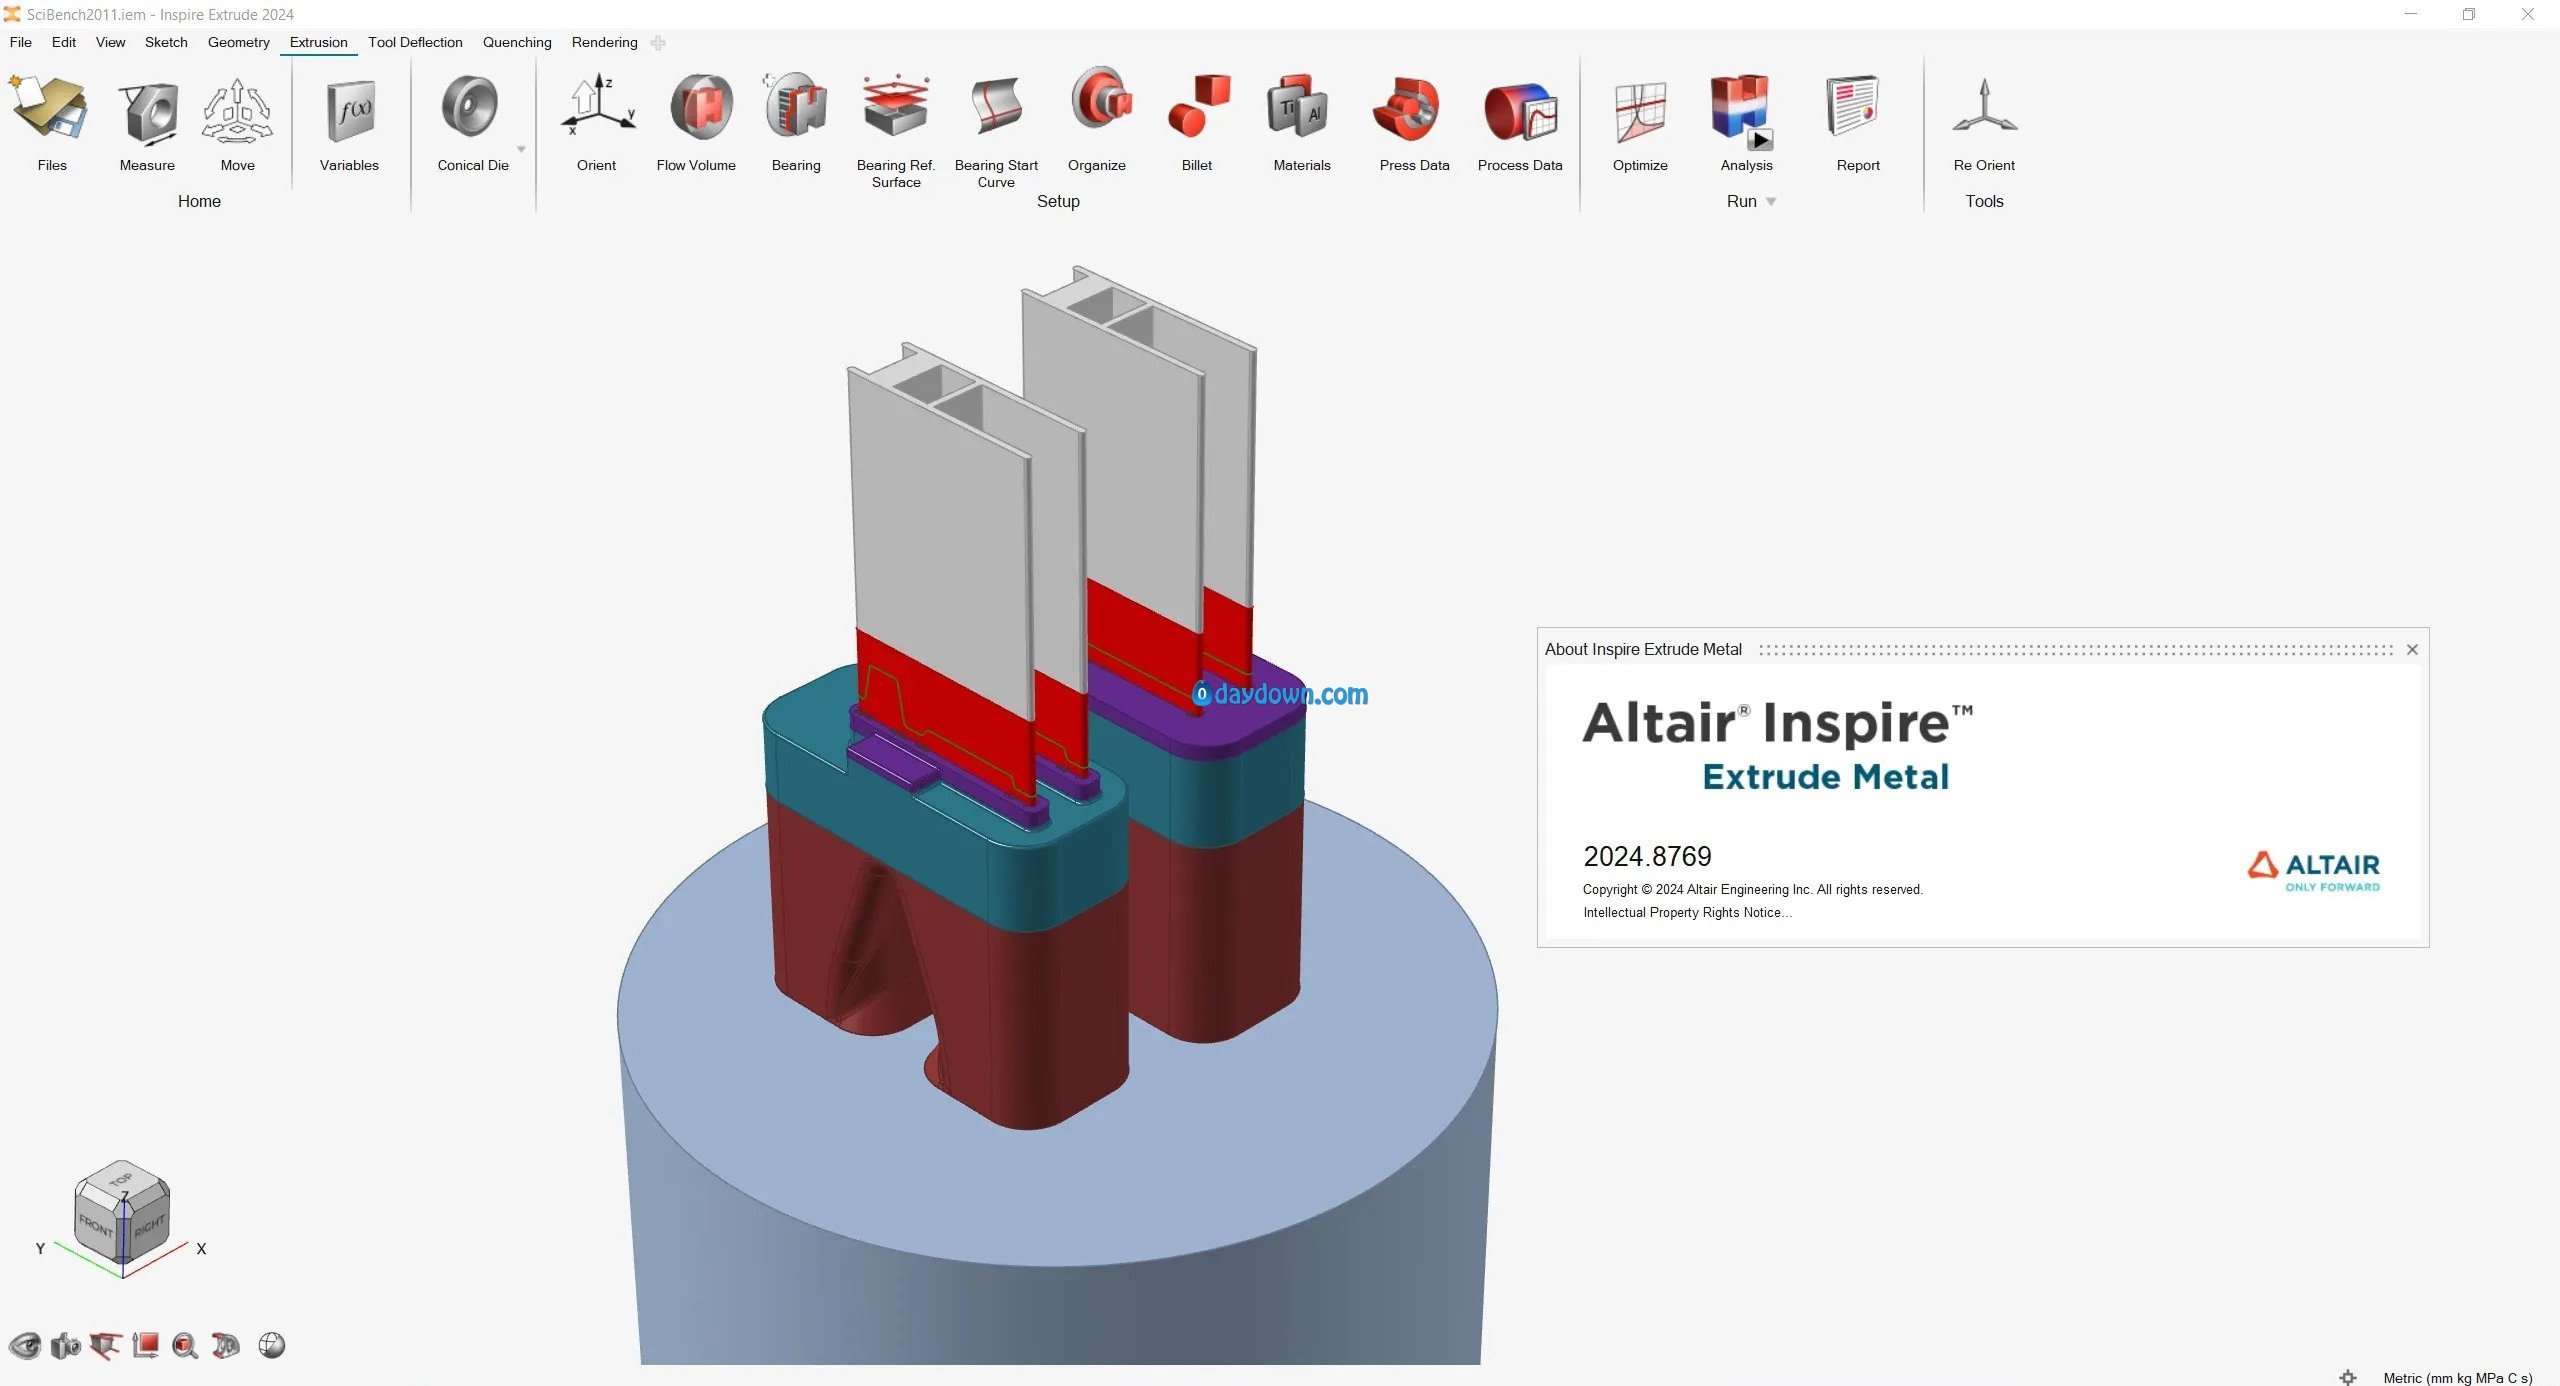Click the FRONT face of view cube
The height and width of the screenshot is (1386, 2560).
(x=97, y=1224)
